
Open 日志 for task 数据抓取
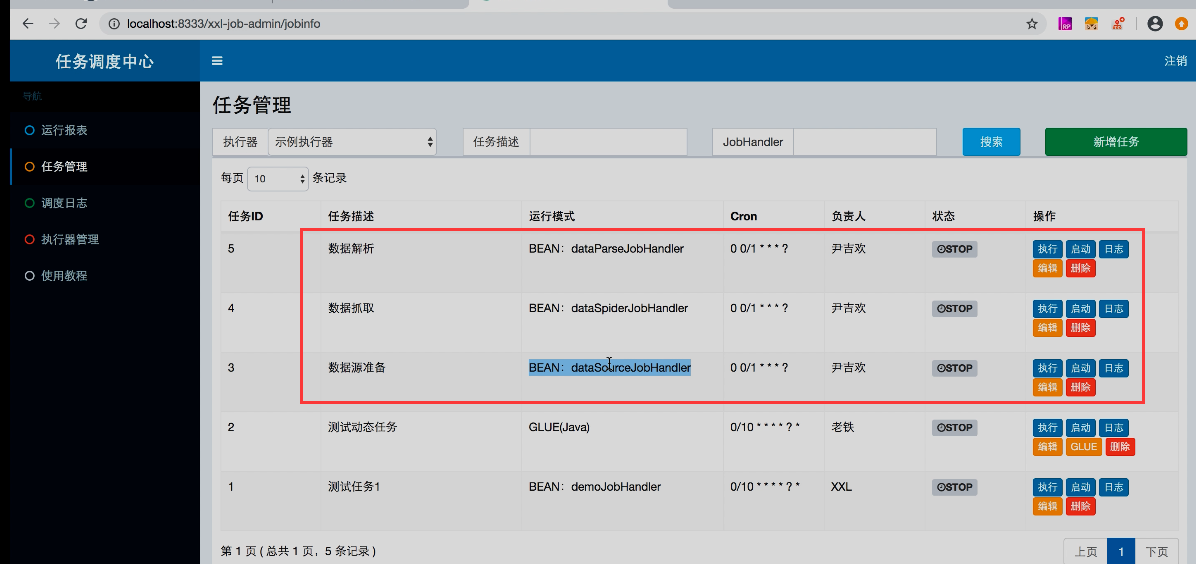[x=1114, y=308]
